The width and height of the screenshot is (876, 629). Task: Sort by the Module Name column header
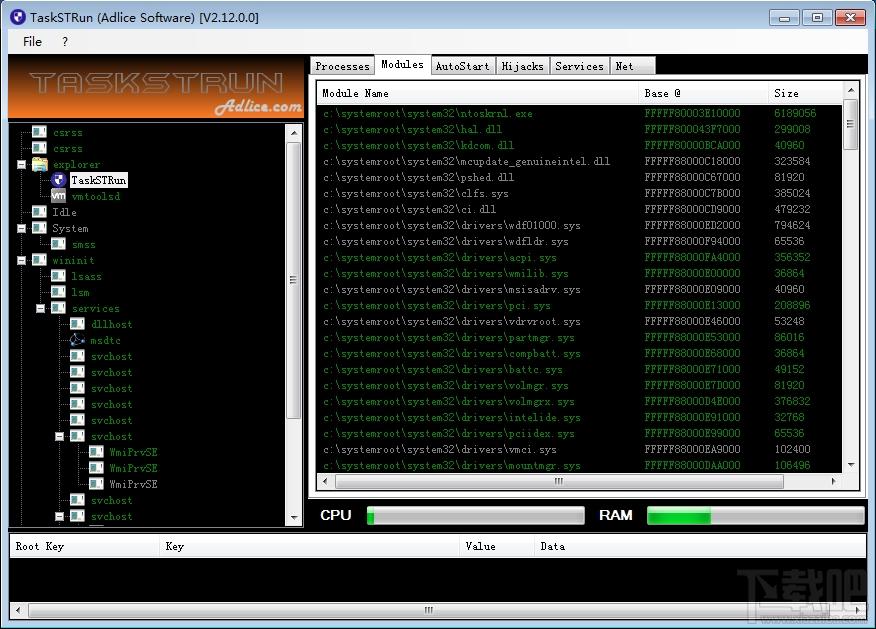coord(478,93)
